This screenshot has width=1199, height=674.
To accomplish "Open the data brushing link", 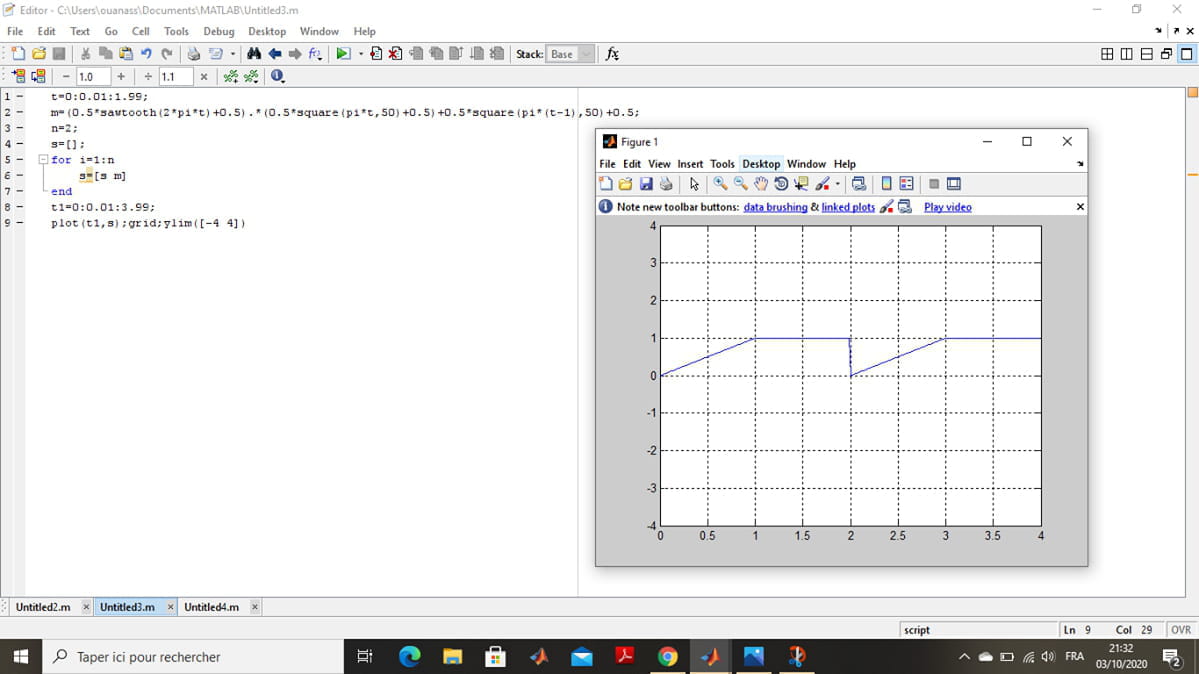I will tap(775, 207).
